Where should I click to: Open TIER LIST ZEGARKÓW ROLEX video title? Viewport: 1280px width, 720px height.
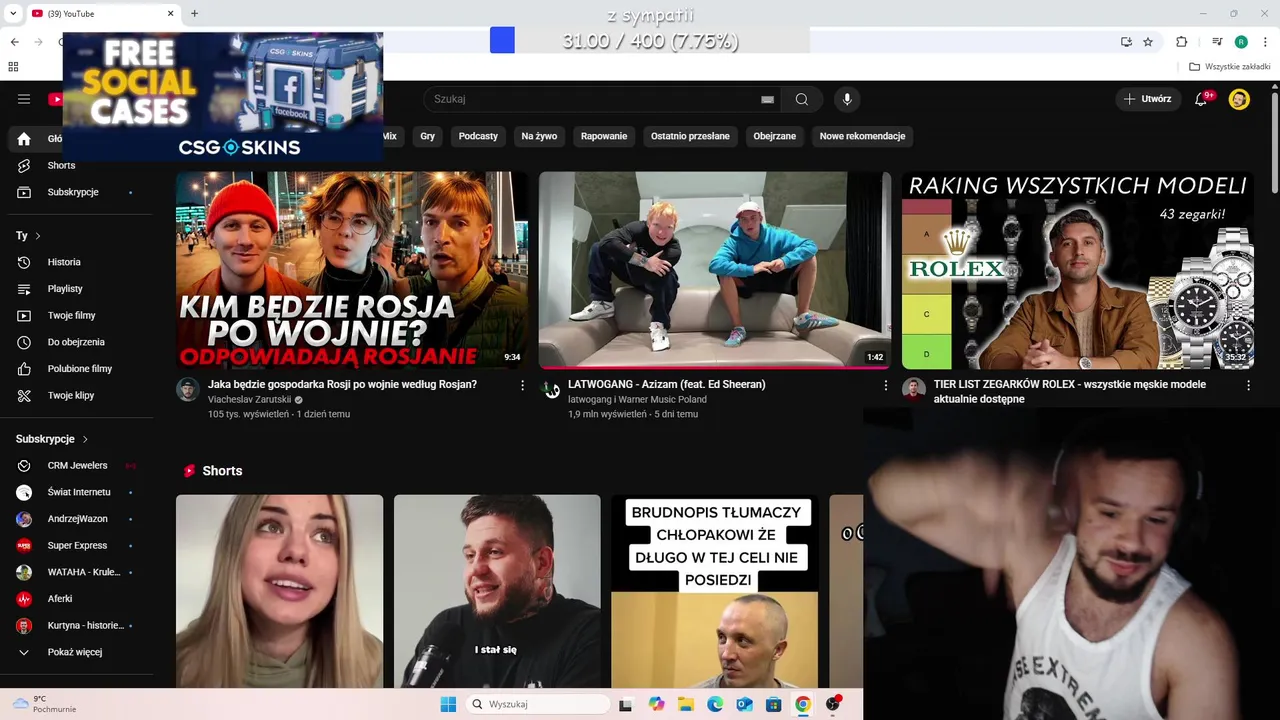click(x=1070, y=391)
